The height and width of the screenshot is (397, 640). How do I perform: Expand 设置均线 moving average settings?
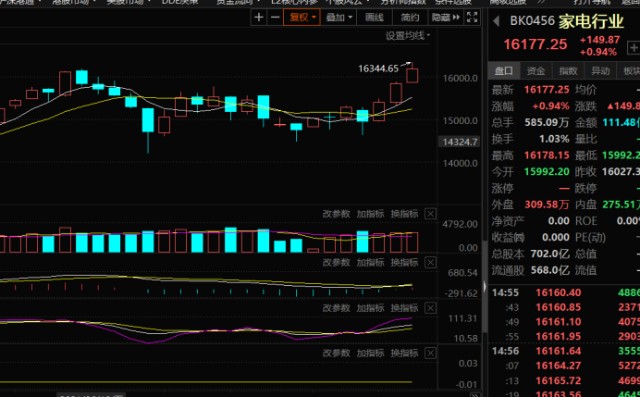point(407,36)
